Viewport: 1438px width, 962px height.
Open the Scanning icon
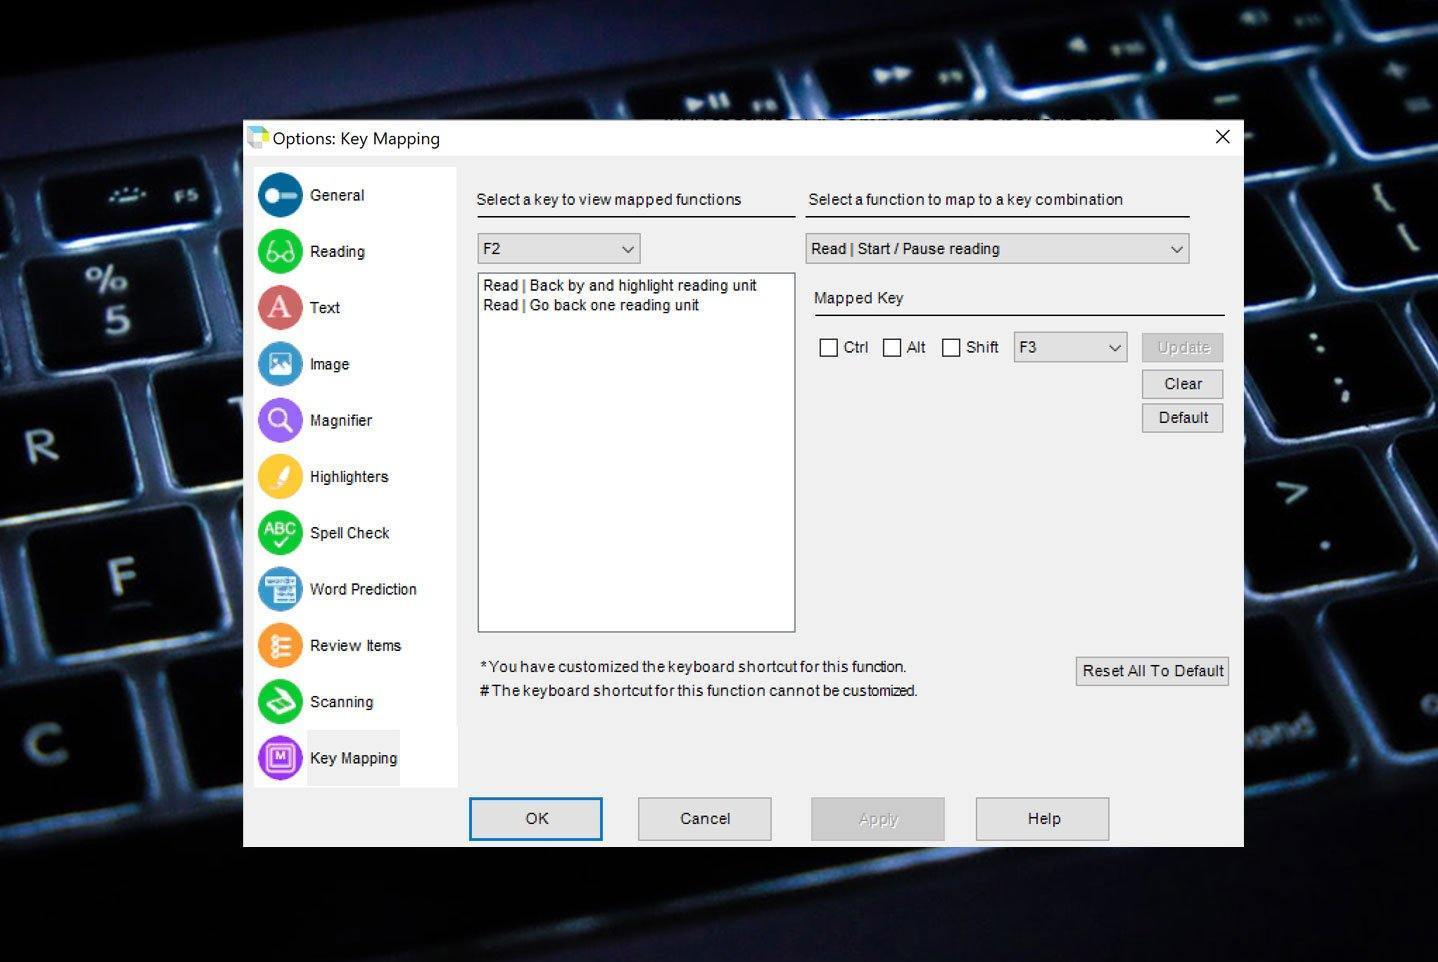pos(280,701)
